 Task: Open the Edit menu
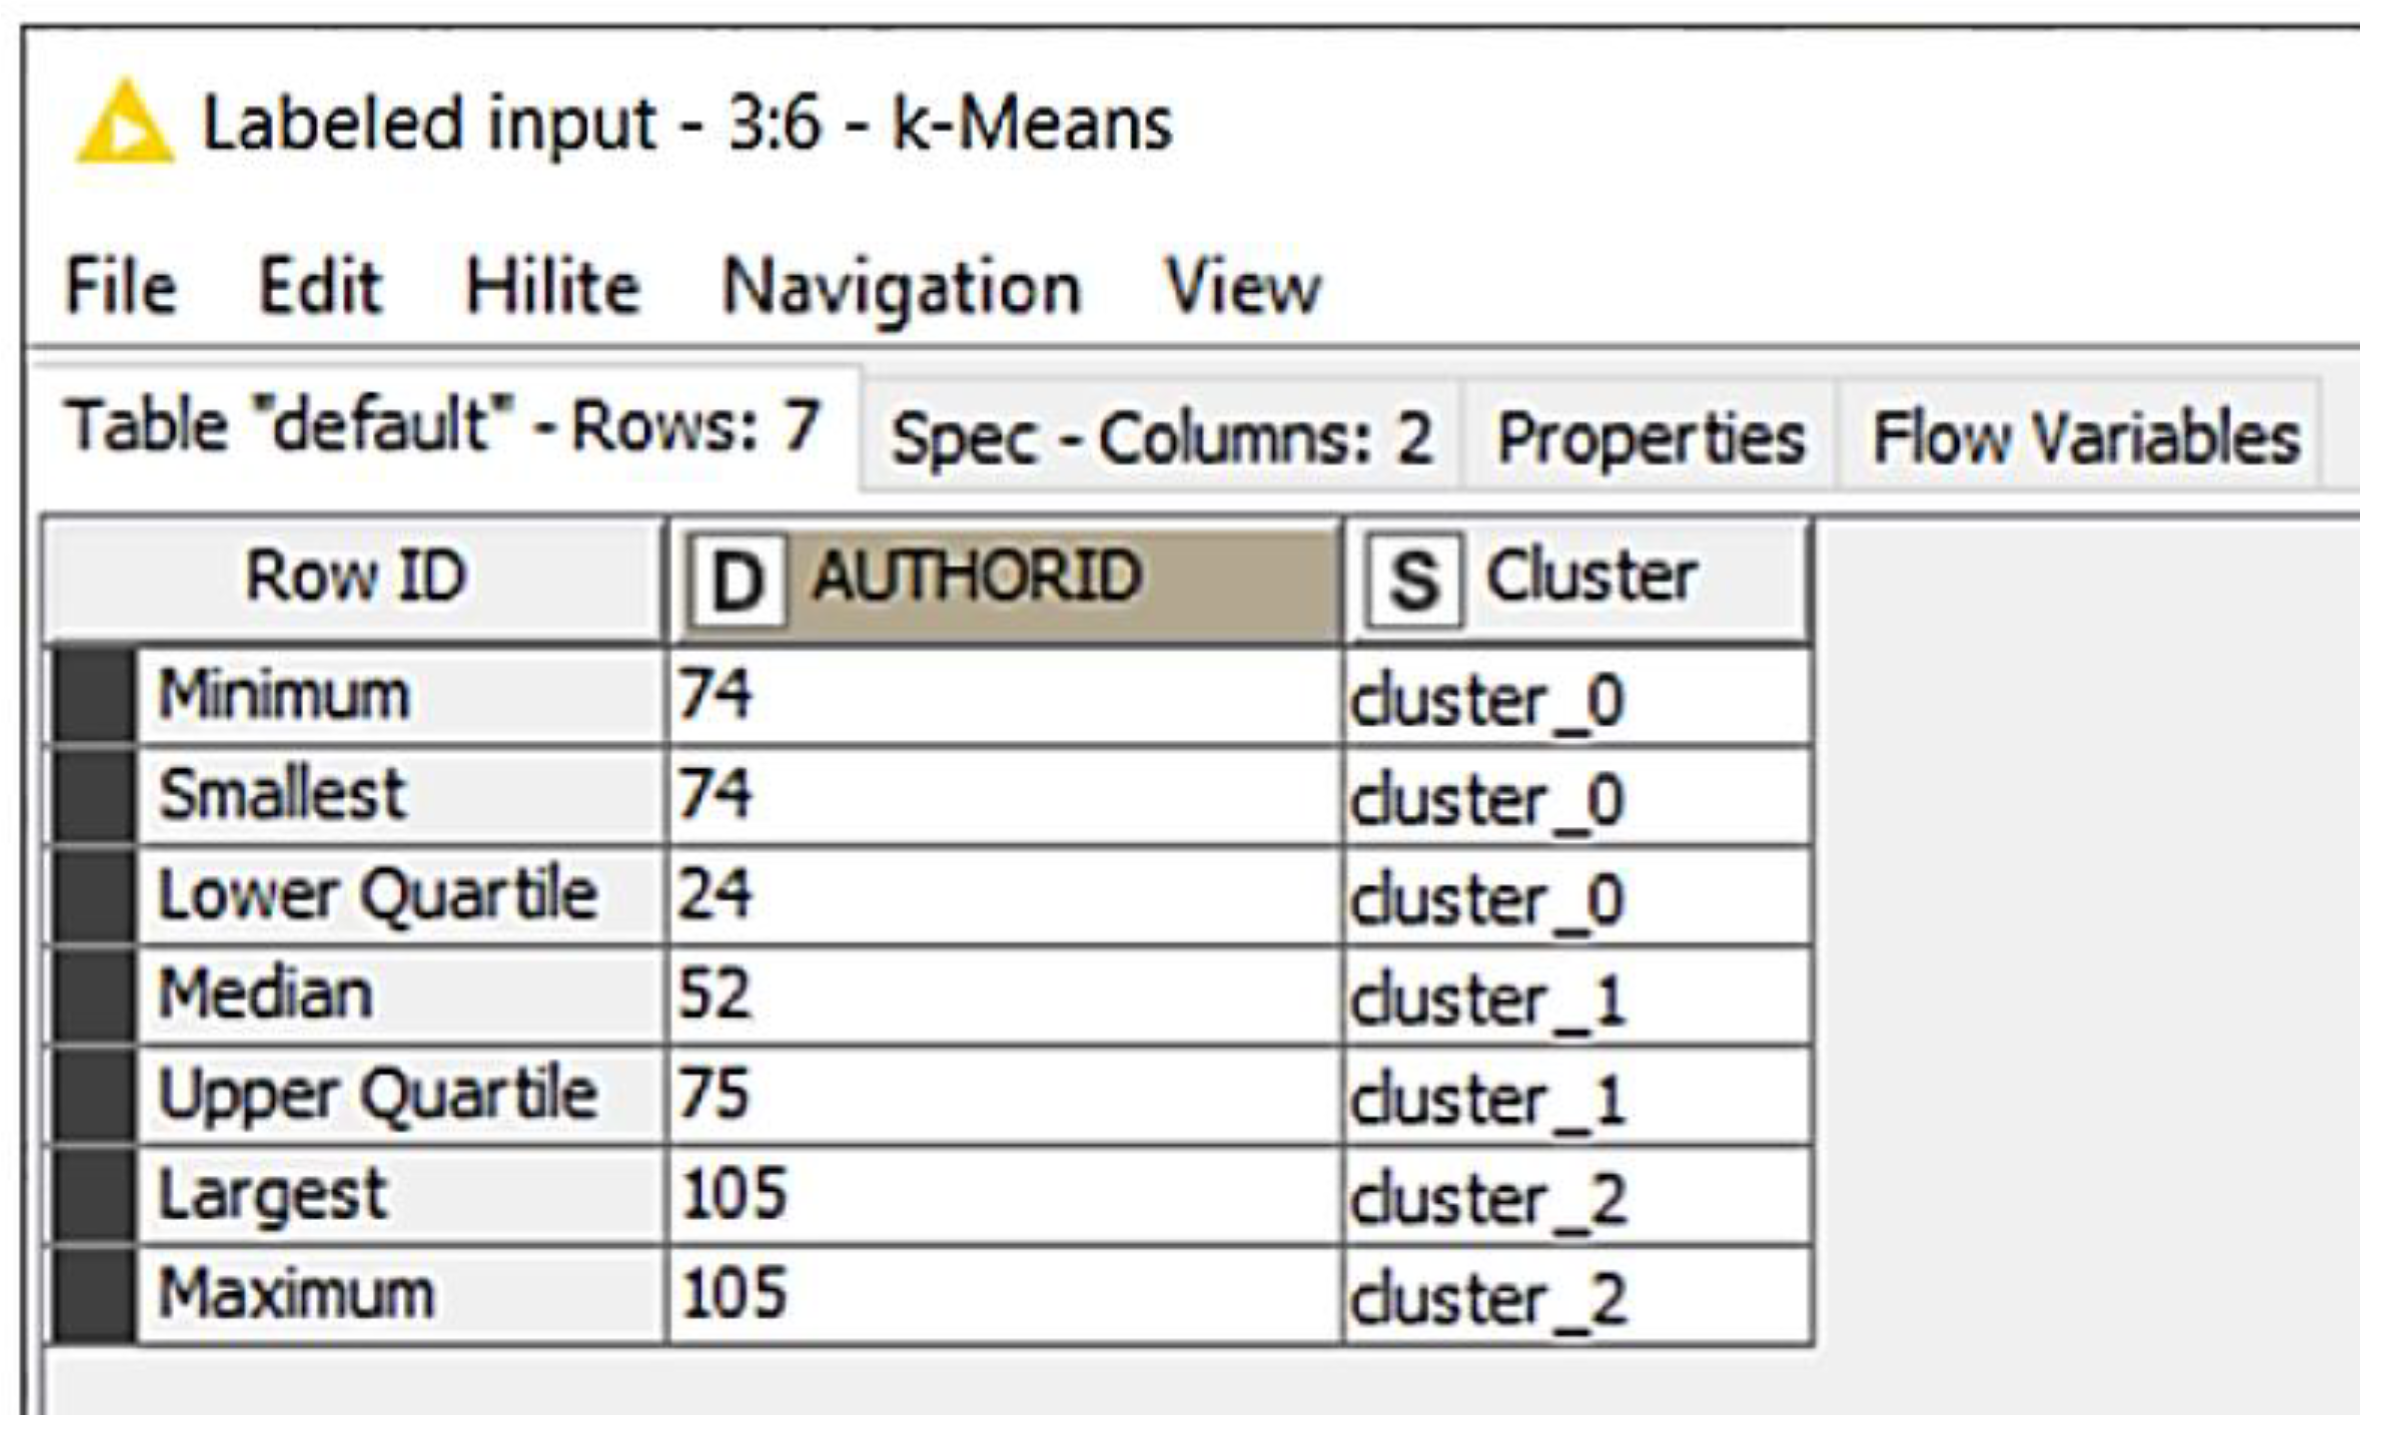click(x=320, y=288)
